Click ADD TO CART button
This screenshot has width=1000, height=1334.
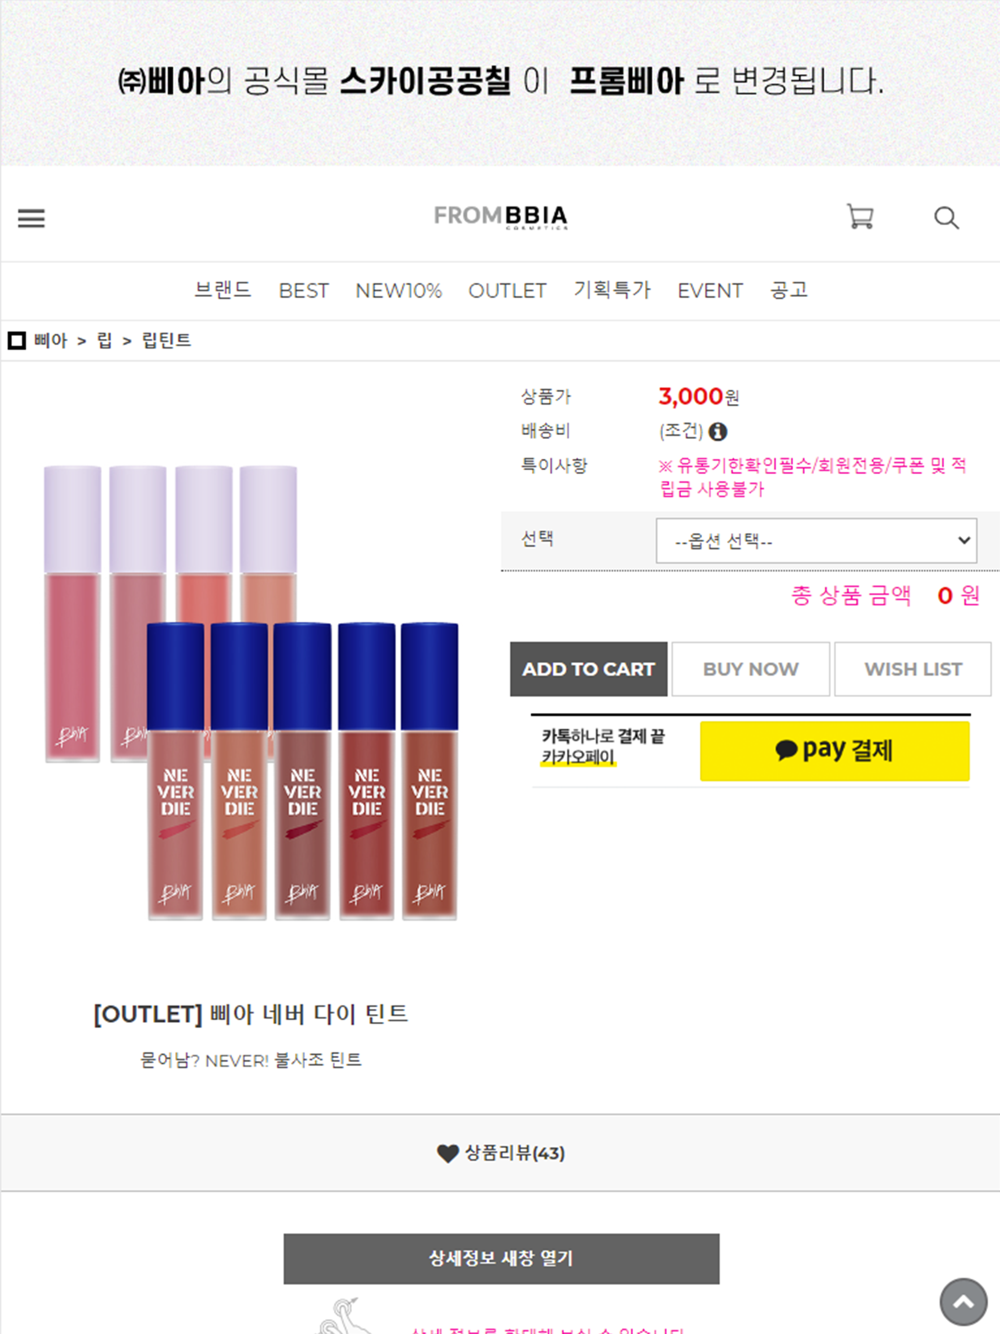point(589,669)
